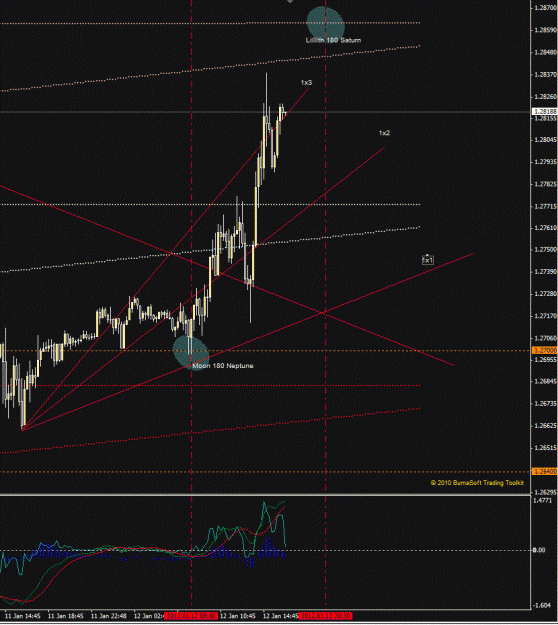Click the 1.26845 price axis value
Screen dimensions: 558x625
click(545, 381)
